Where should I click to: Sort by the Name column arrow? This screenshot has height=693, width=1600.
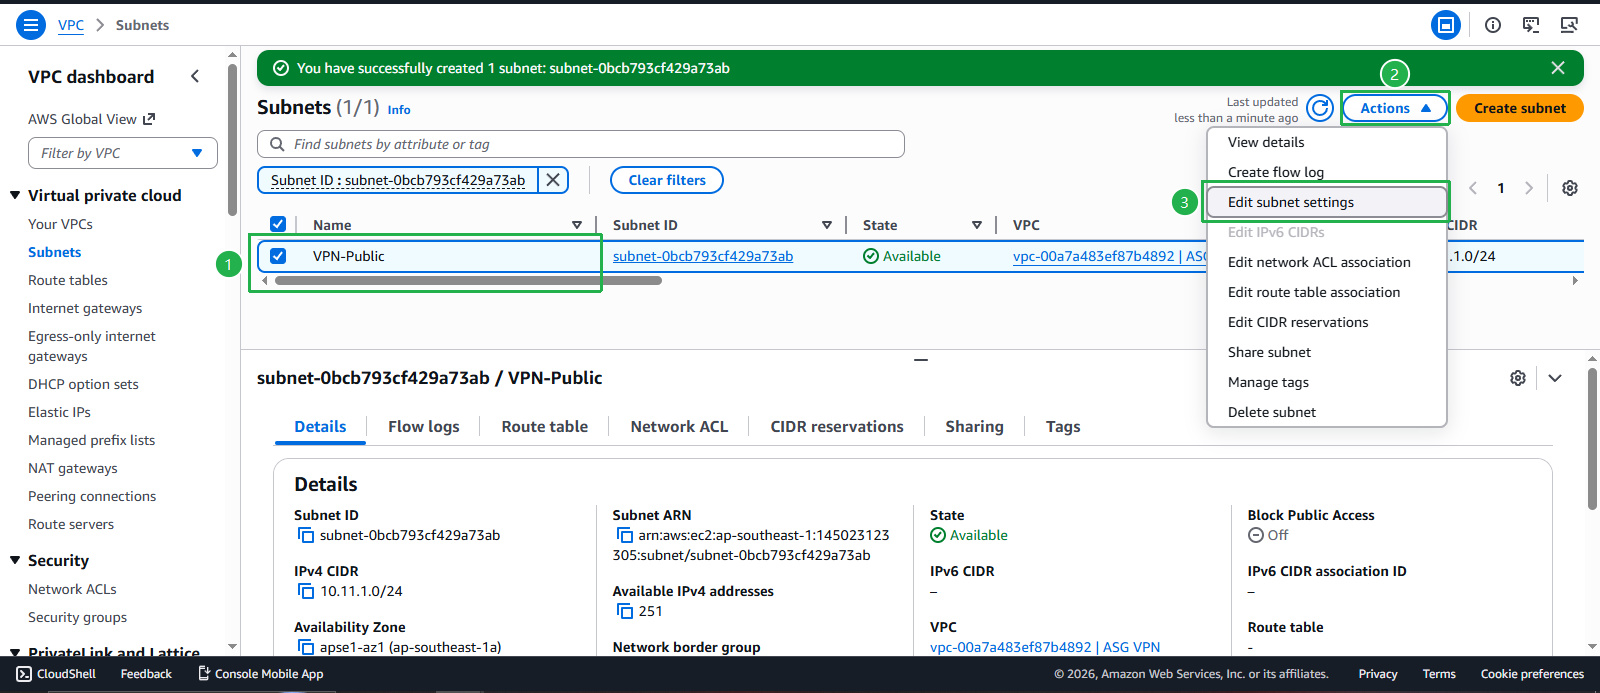[577, 225]
